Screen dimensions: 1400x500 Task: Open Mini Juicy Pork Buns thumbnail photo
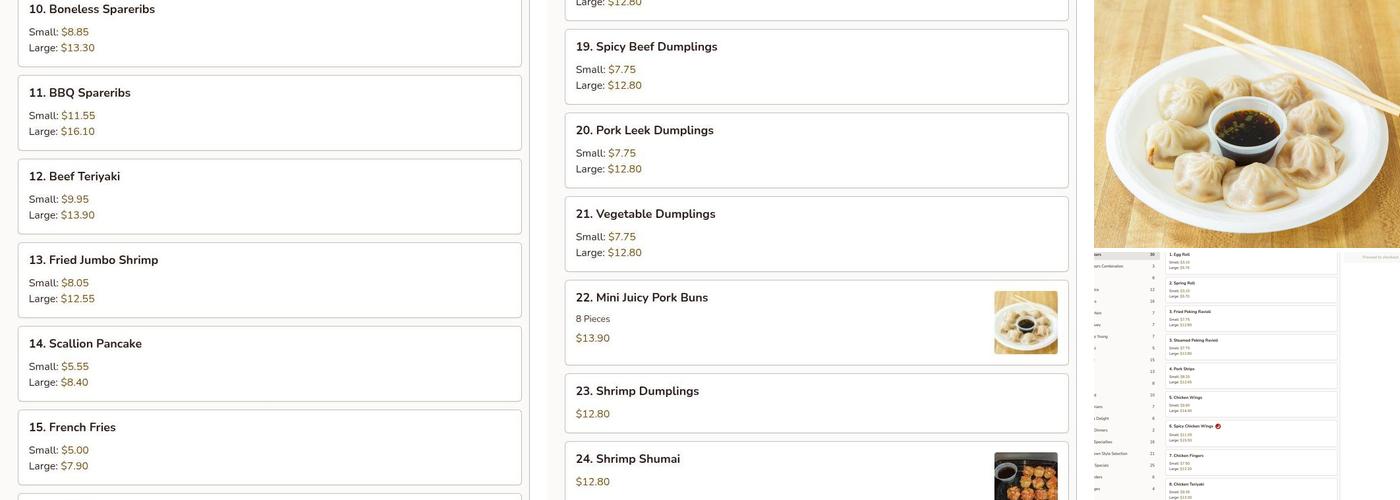[1025, 322]
